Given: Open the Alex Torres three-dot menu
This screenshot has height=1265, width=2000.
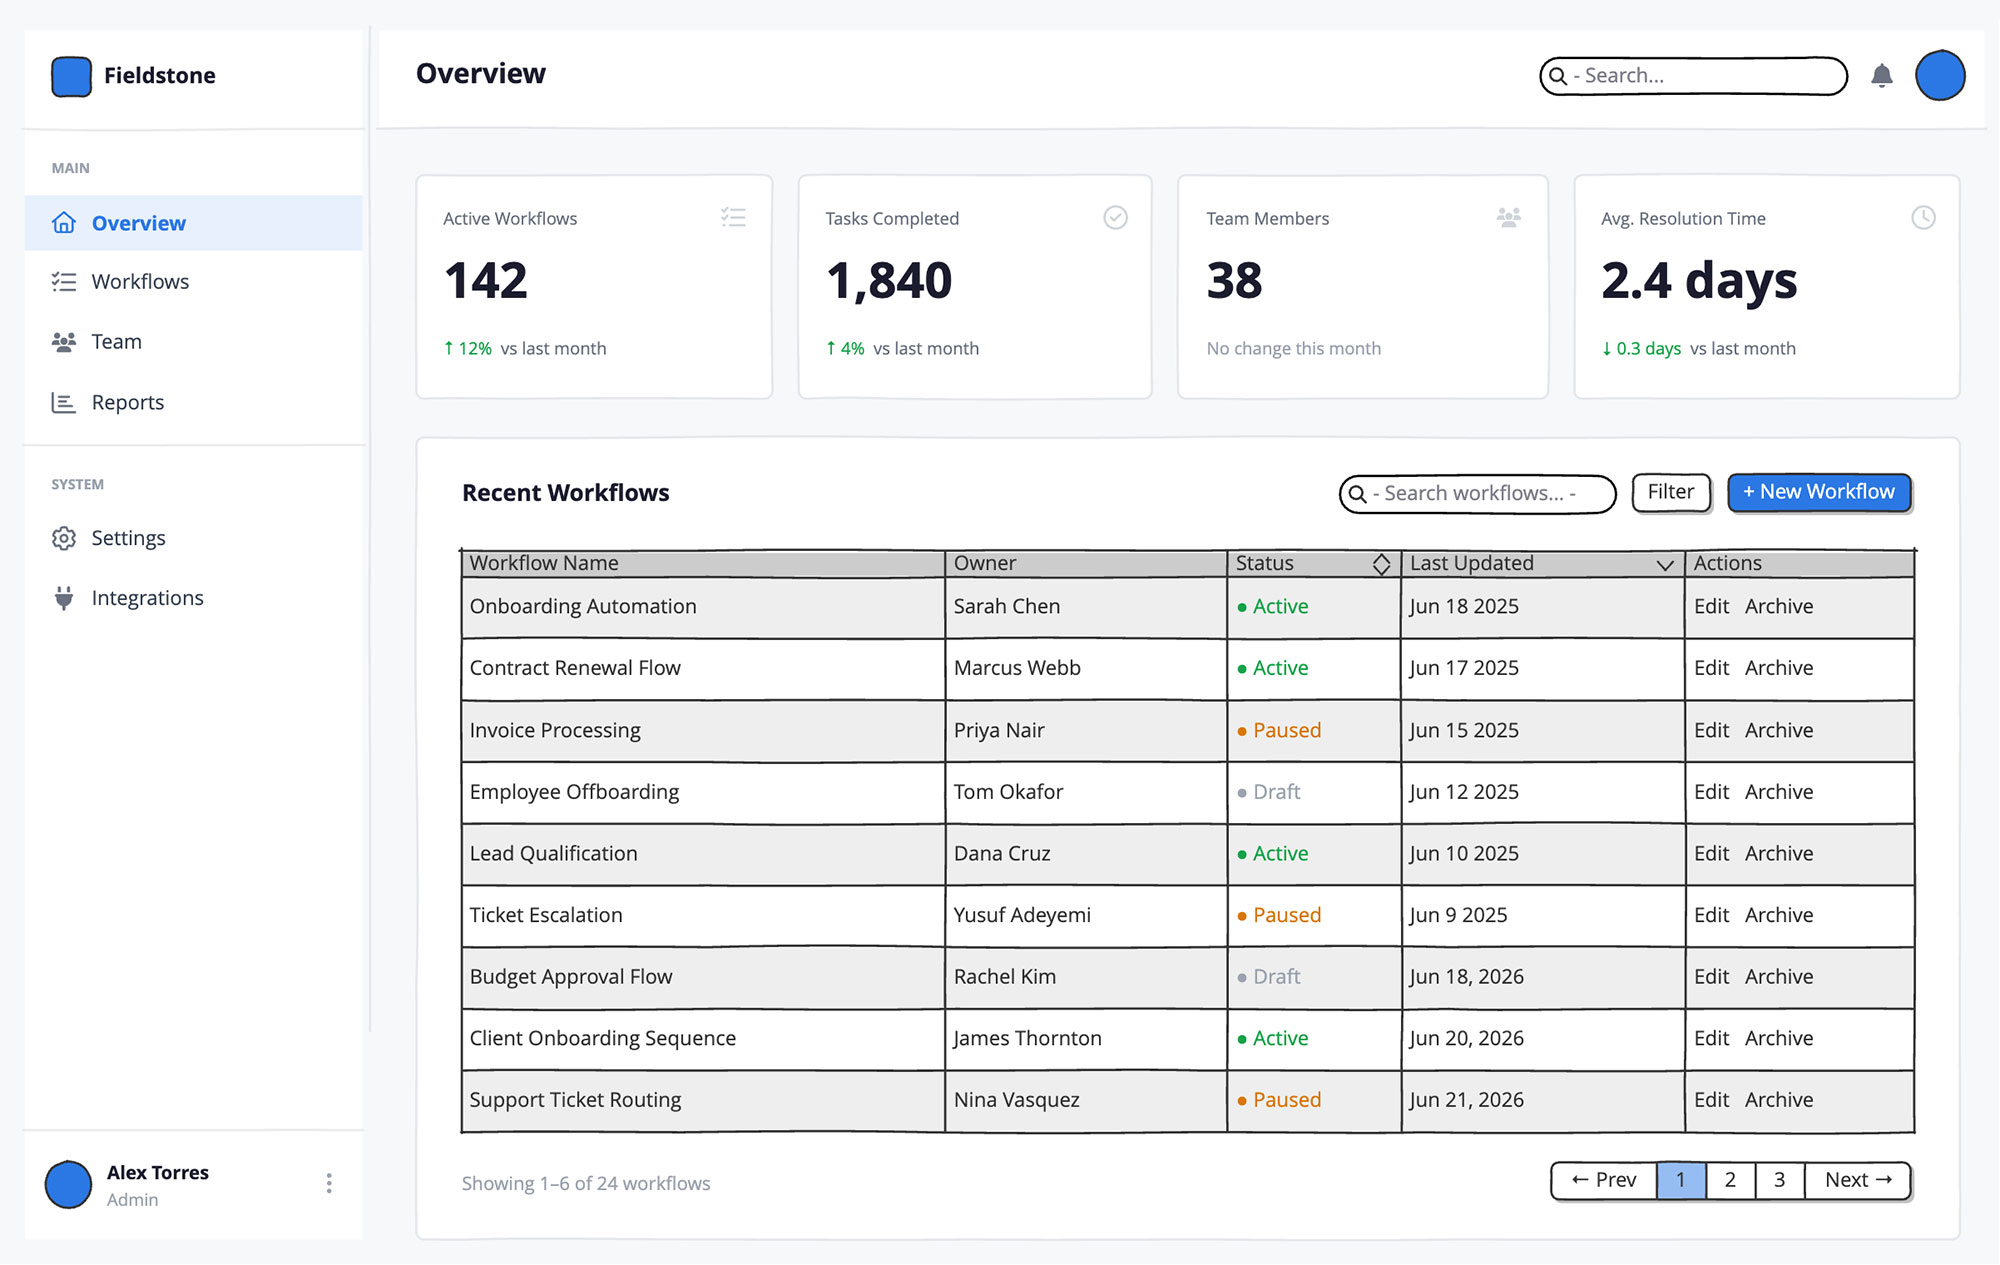Looking at the screenshot, I should [329, 1184].
